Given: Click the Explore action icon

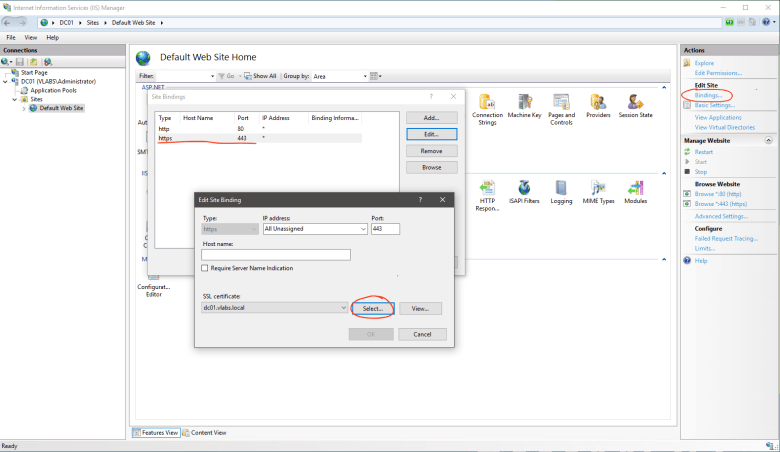Looking at the screenshot, I should (687, 63).
